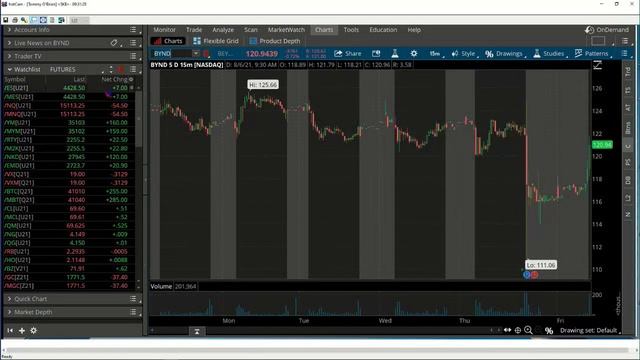Open Watchlist gadget menu icon
This screenshot has height=360, width=640.
[x=133, y=69]
